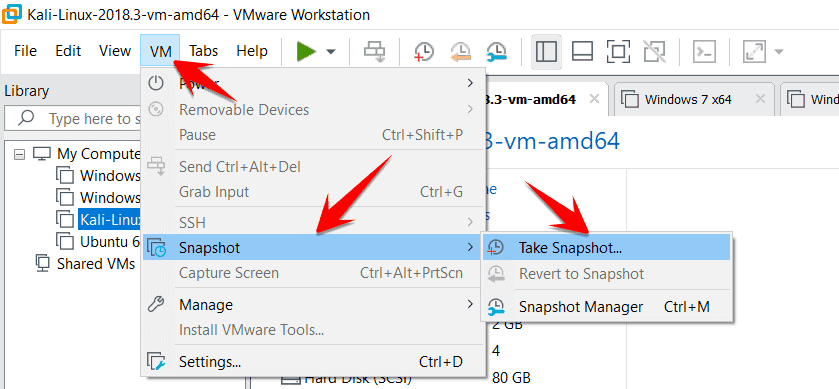Open the Snapshot submenu entry
Viewport: 839px width, 389px height.
point(313,248)
